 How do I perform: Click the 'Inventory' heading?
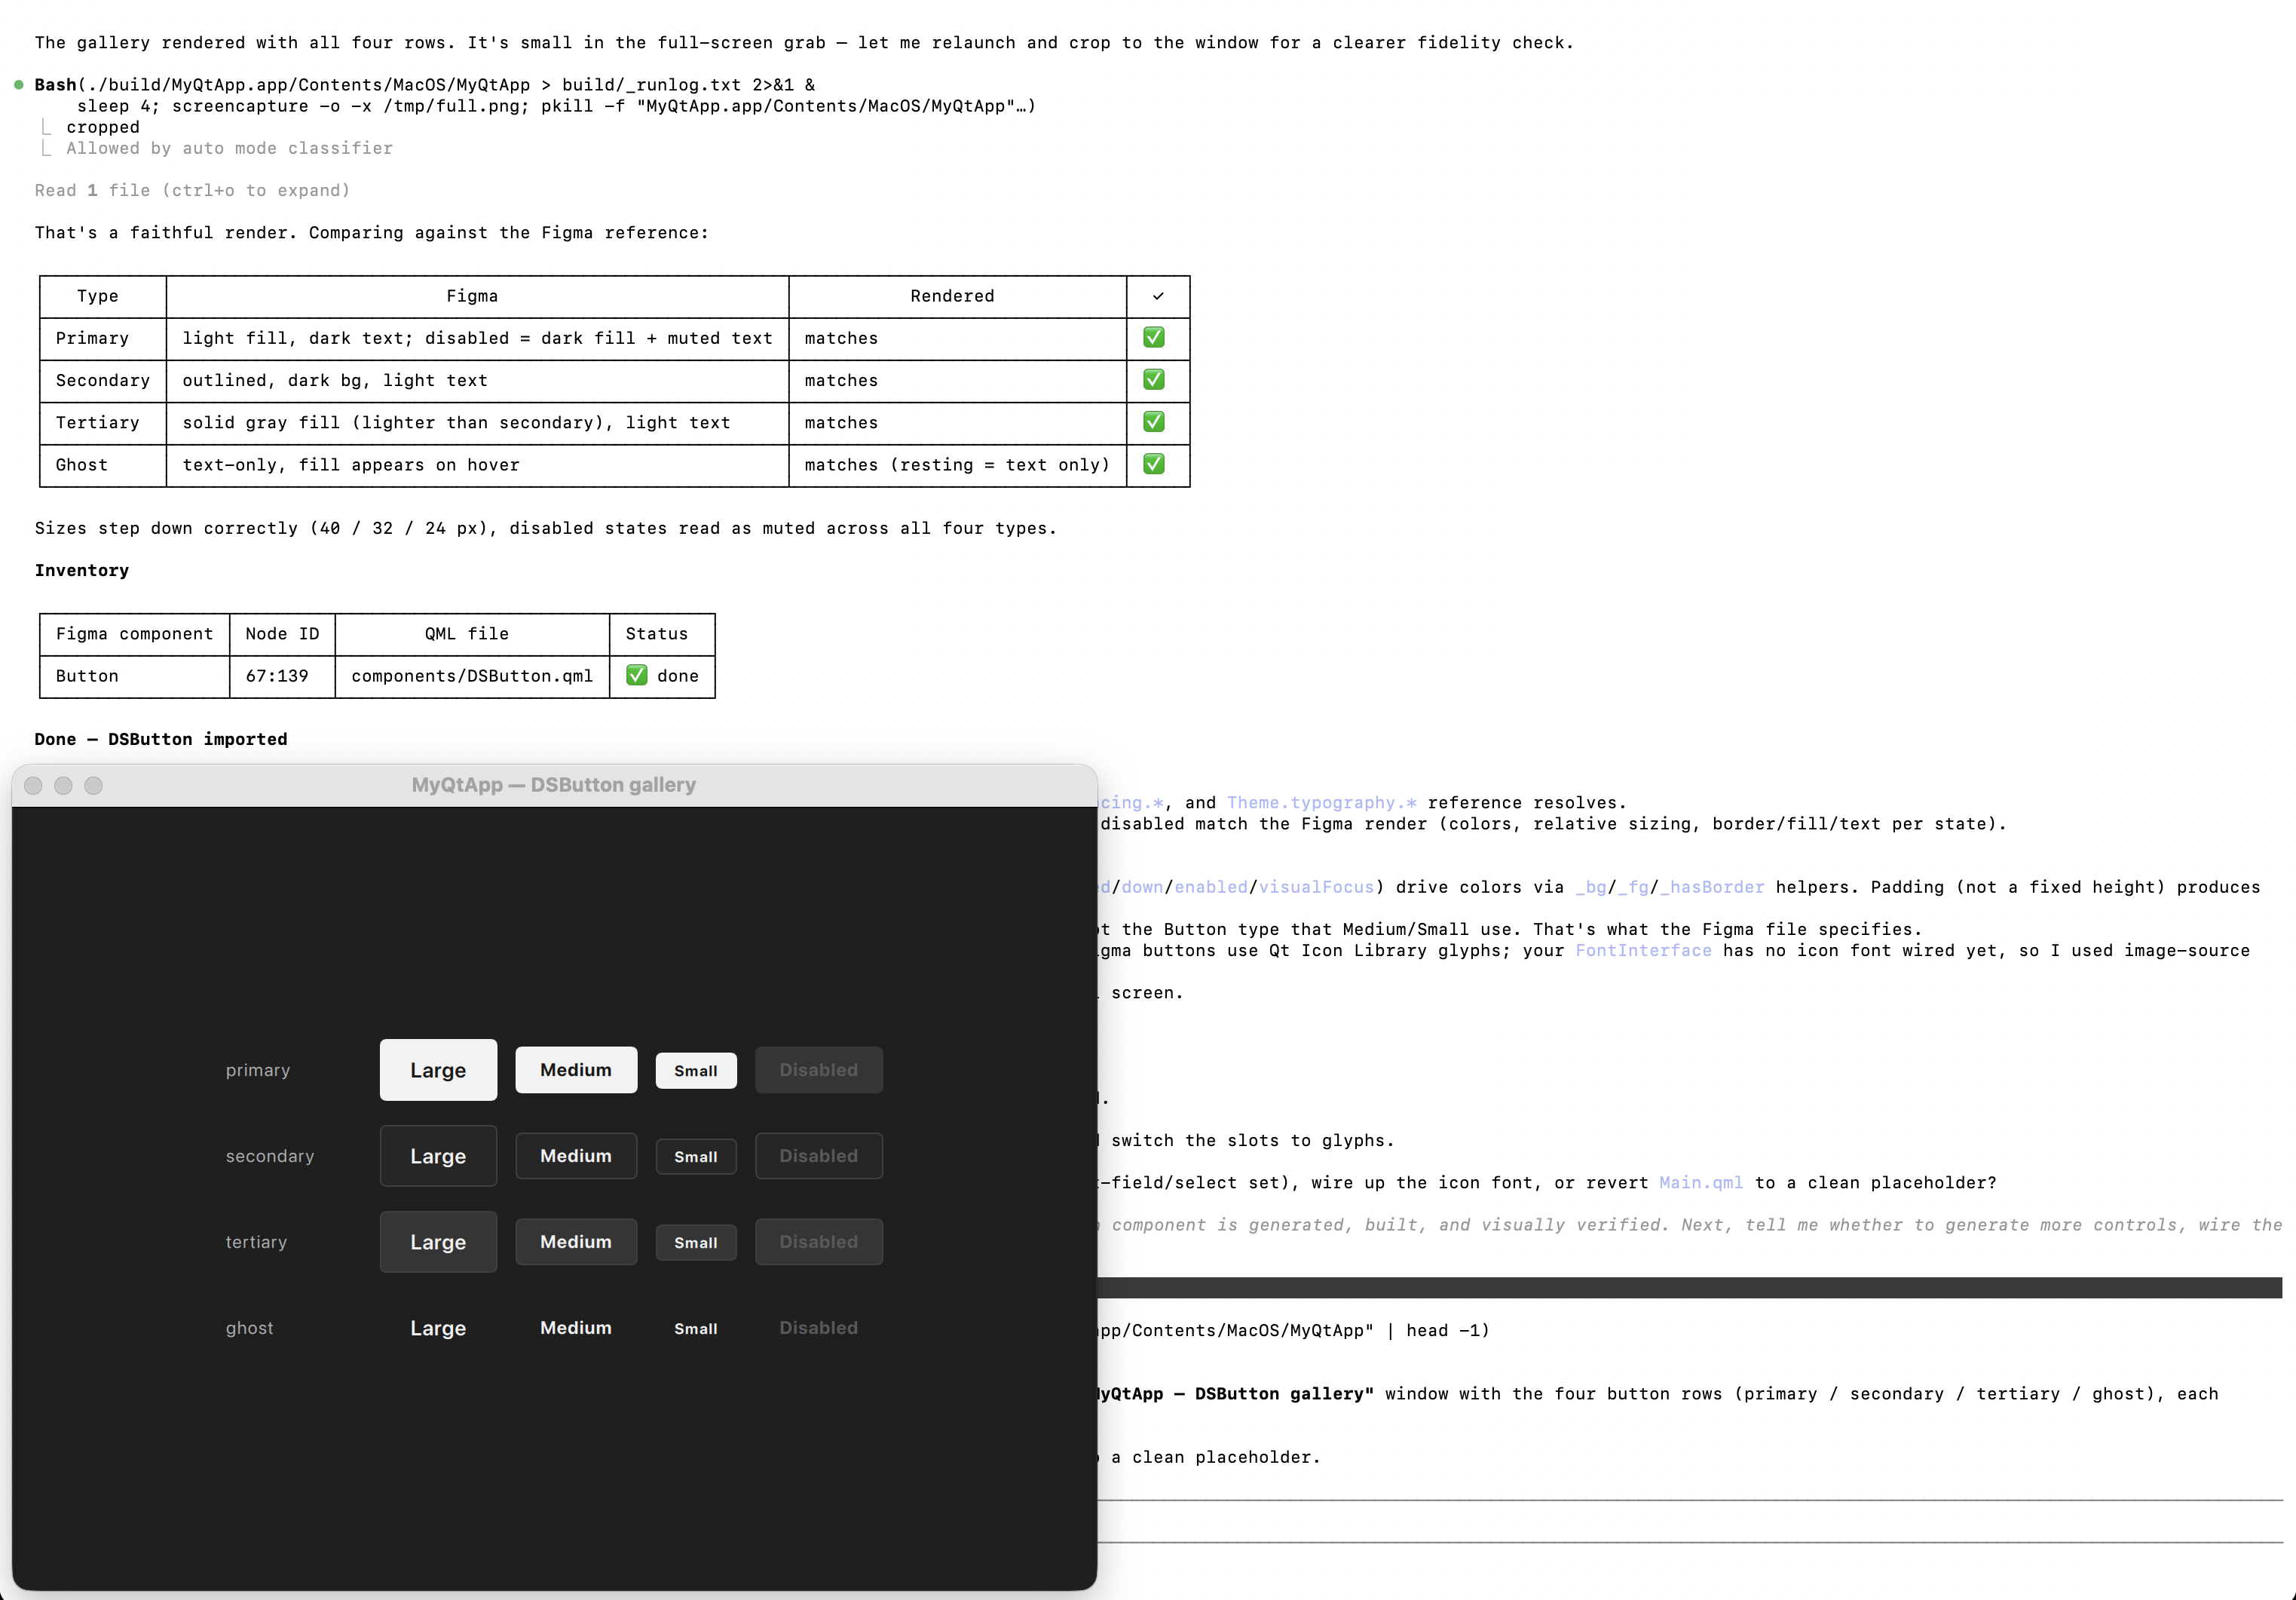tap(82, 570)
